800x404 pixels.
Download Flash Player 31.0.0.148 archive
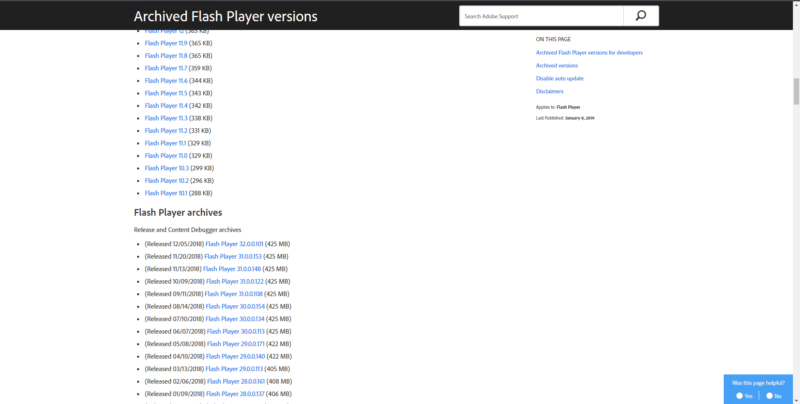click(232, 269)
